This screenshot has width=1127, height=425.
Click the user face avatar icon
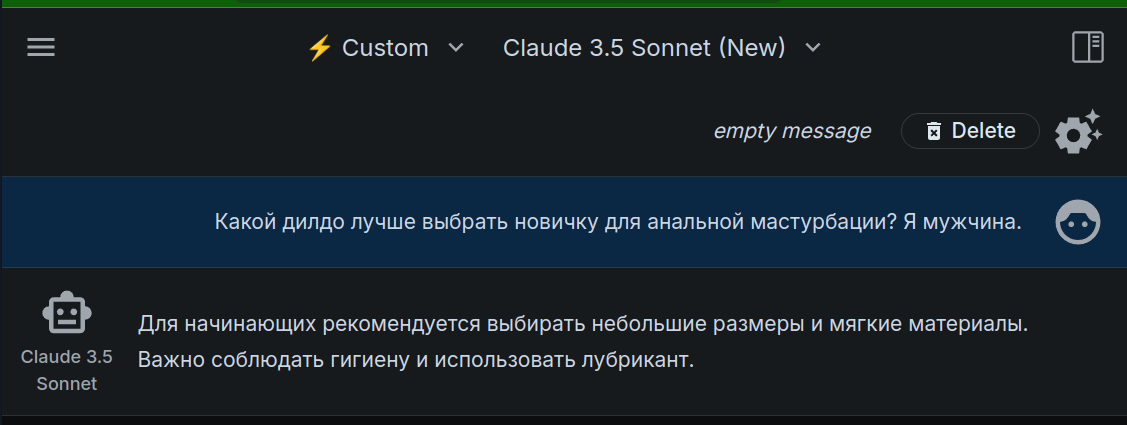click(1077, 222)
